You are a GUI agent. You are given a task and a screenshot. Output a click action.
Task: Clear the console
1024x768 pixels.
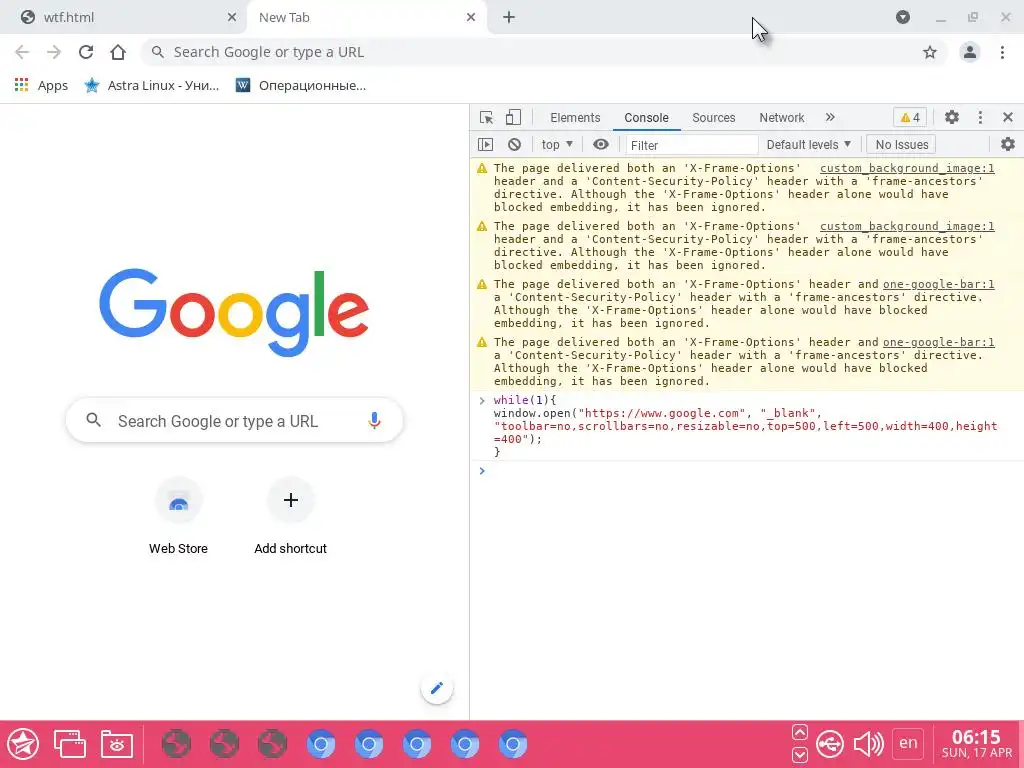click(x=515, y=144)
